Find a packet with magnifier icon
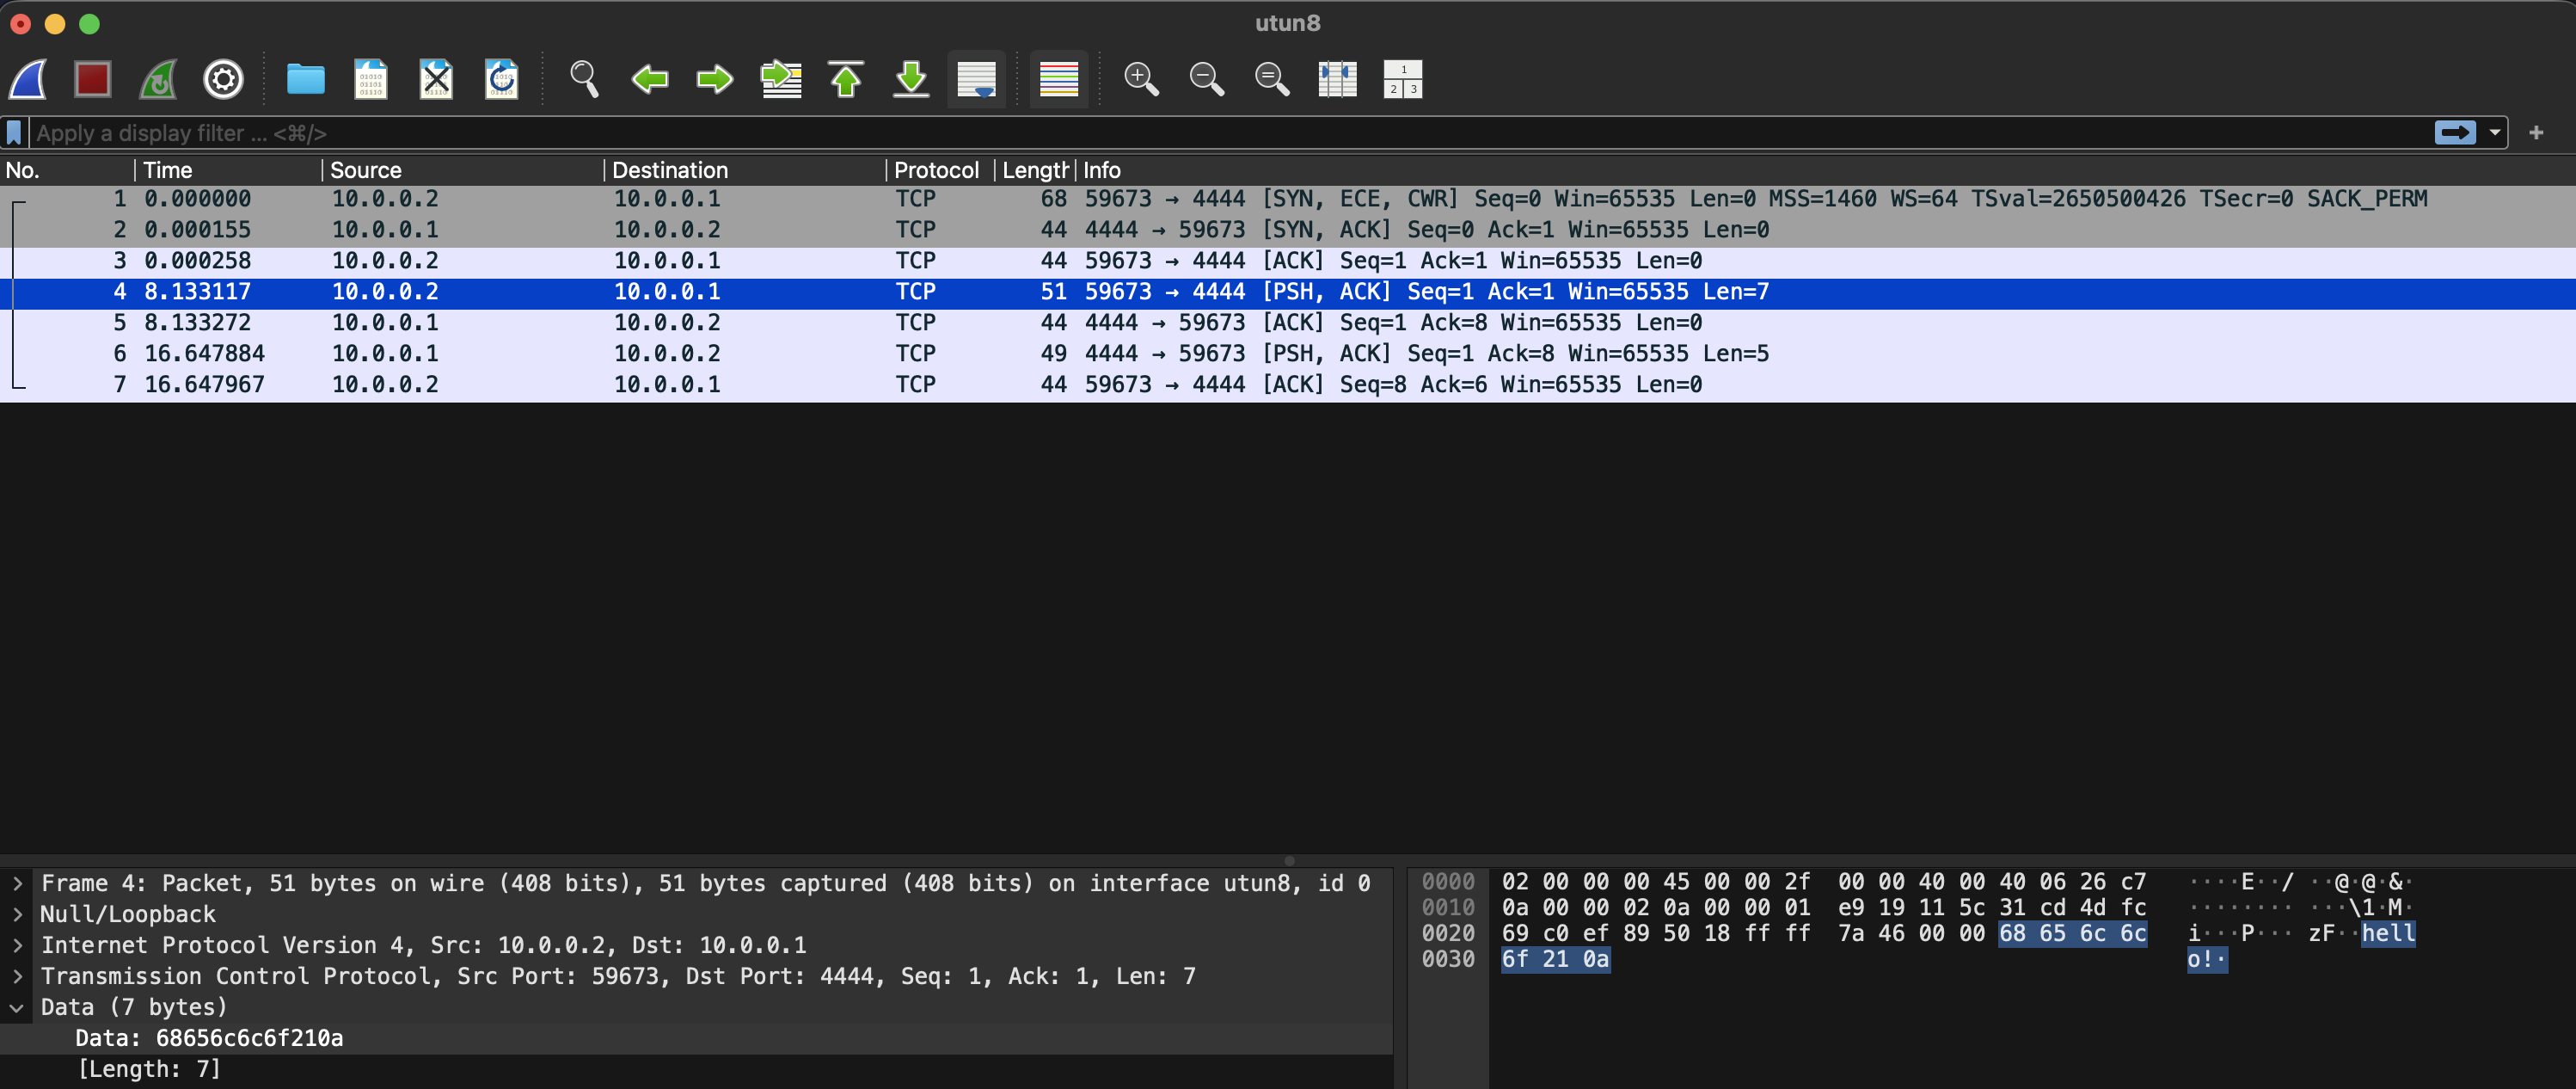Viewport: 2576px width, 1089px height. 584,79
